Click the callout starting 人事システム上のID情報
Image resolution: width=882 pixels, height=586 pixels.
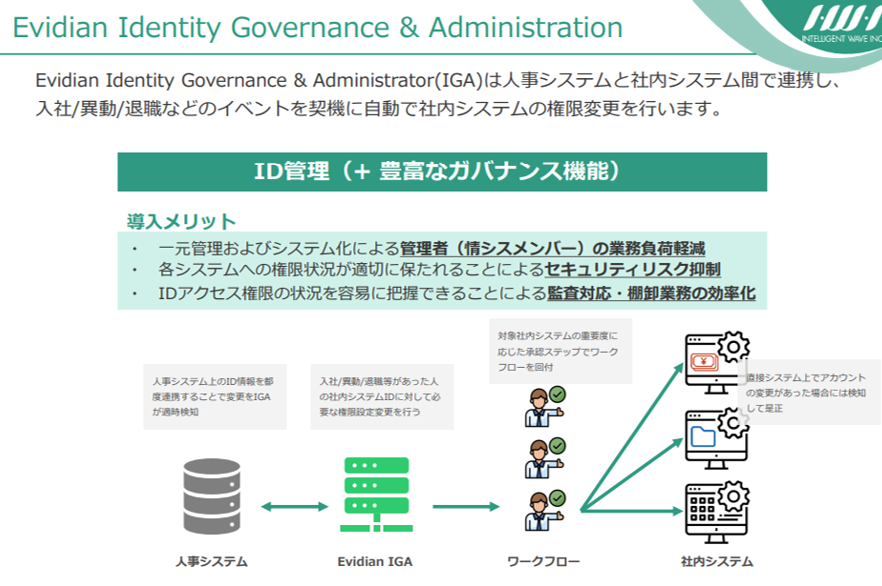pos(215,396)
